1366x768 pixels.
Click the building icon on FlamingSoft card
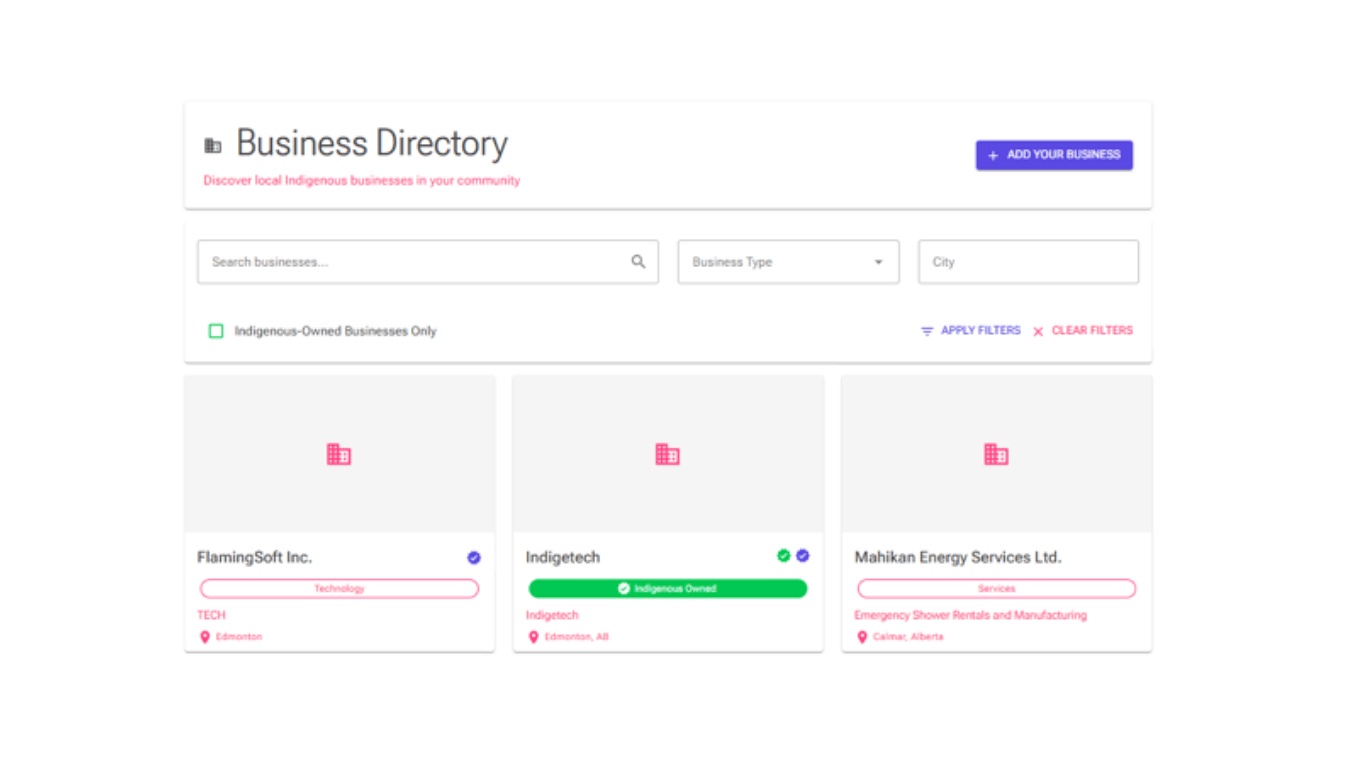tap(339, 453)
